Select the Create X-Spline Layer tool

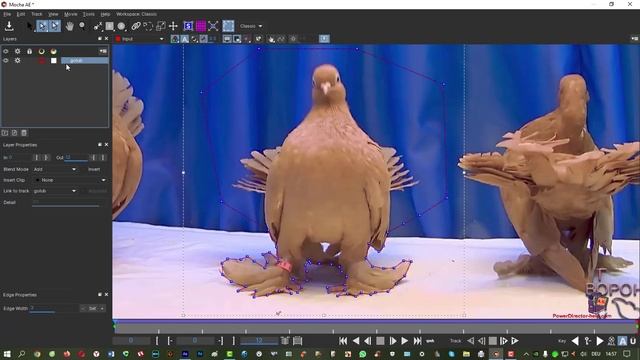(98, 26)
